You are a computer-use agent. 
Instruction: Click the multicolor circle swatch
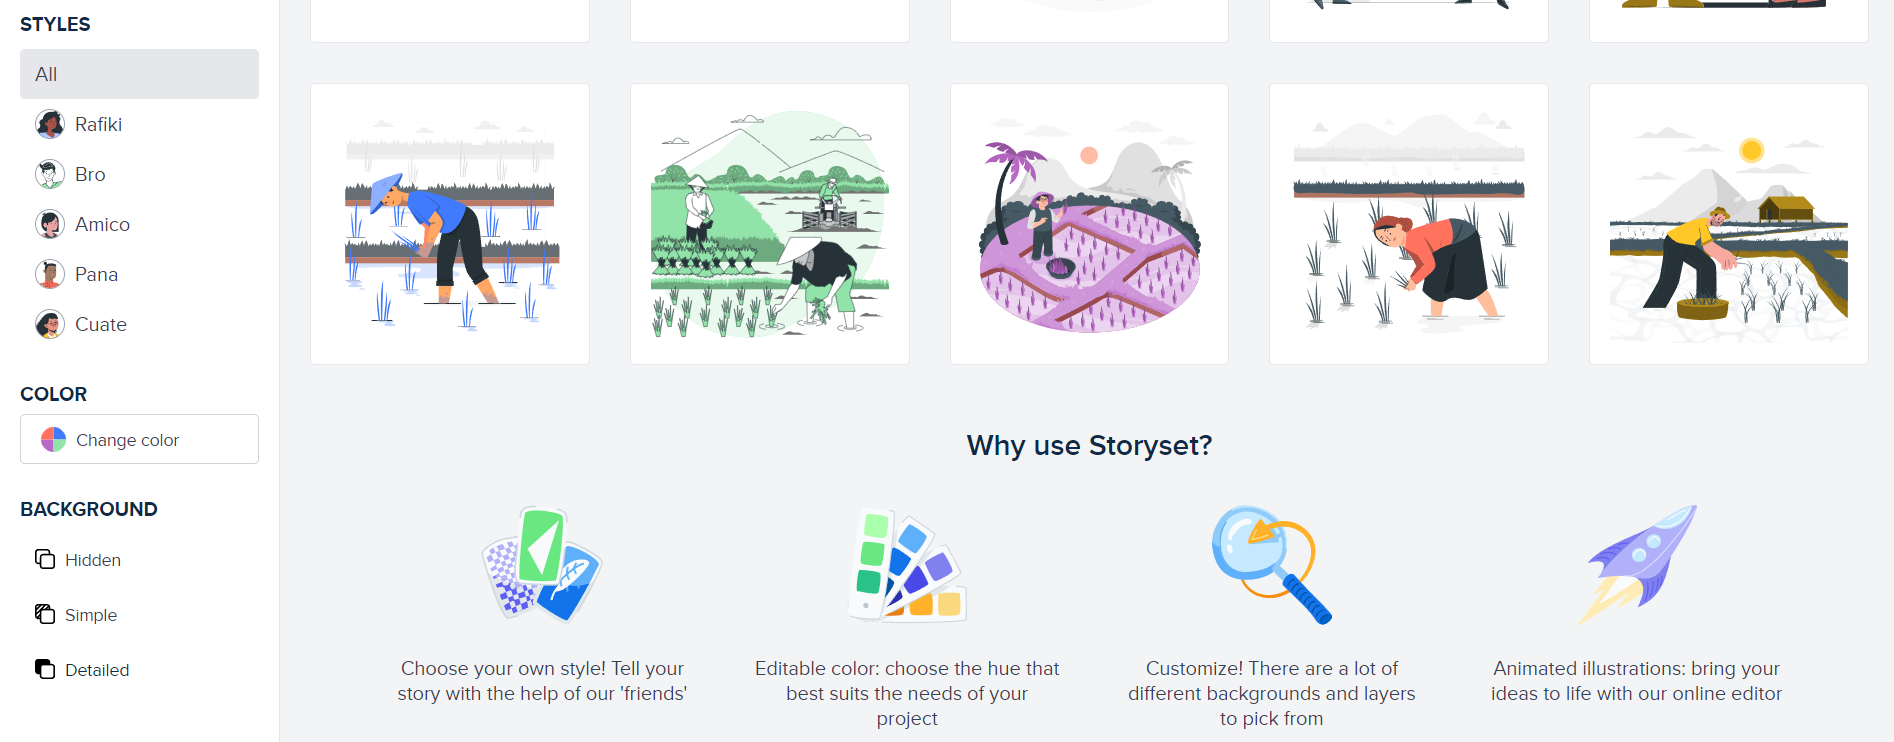[53, 439]
